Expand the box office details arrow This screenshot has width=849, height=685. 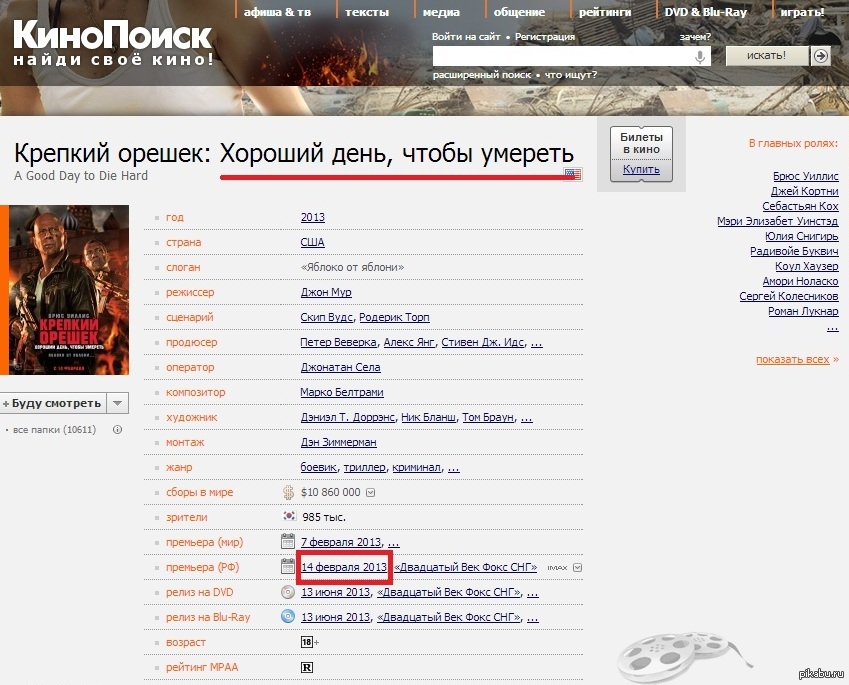coord(370,492)
